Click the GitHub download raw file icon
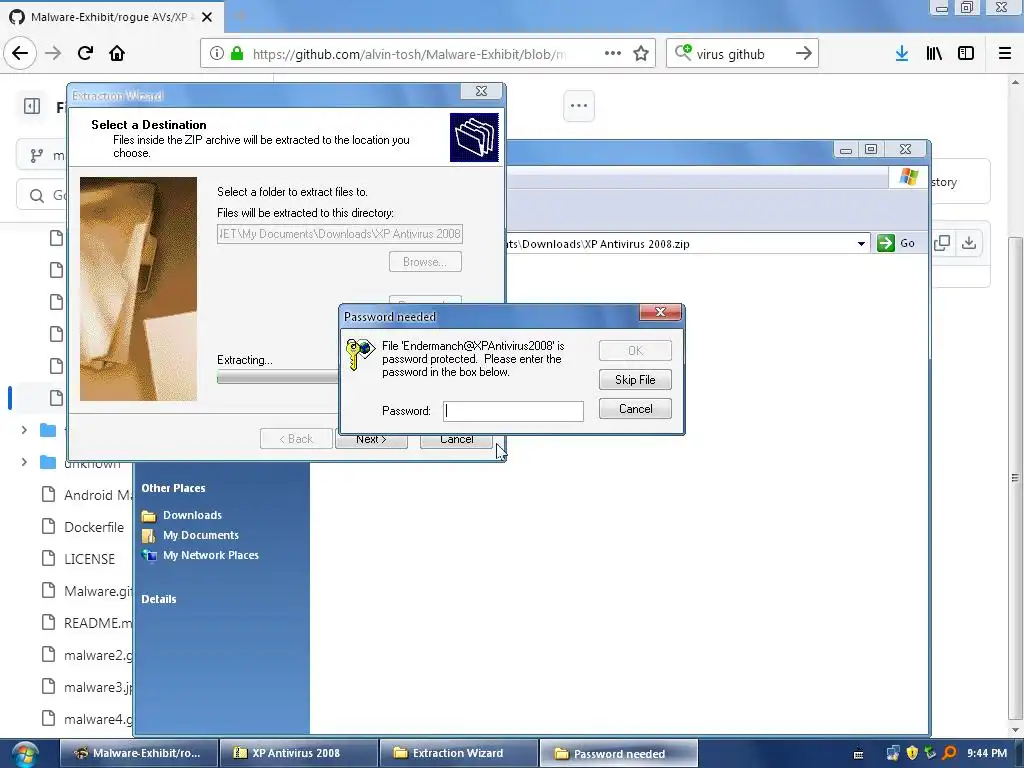The image size is (1024, 768). pos(969,243)
